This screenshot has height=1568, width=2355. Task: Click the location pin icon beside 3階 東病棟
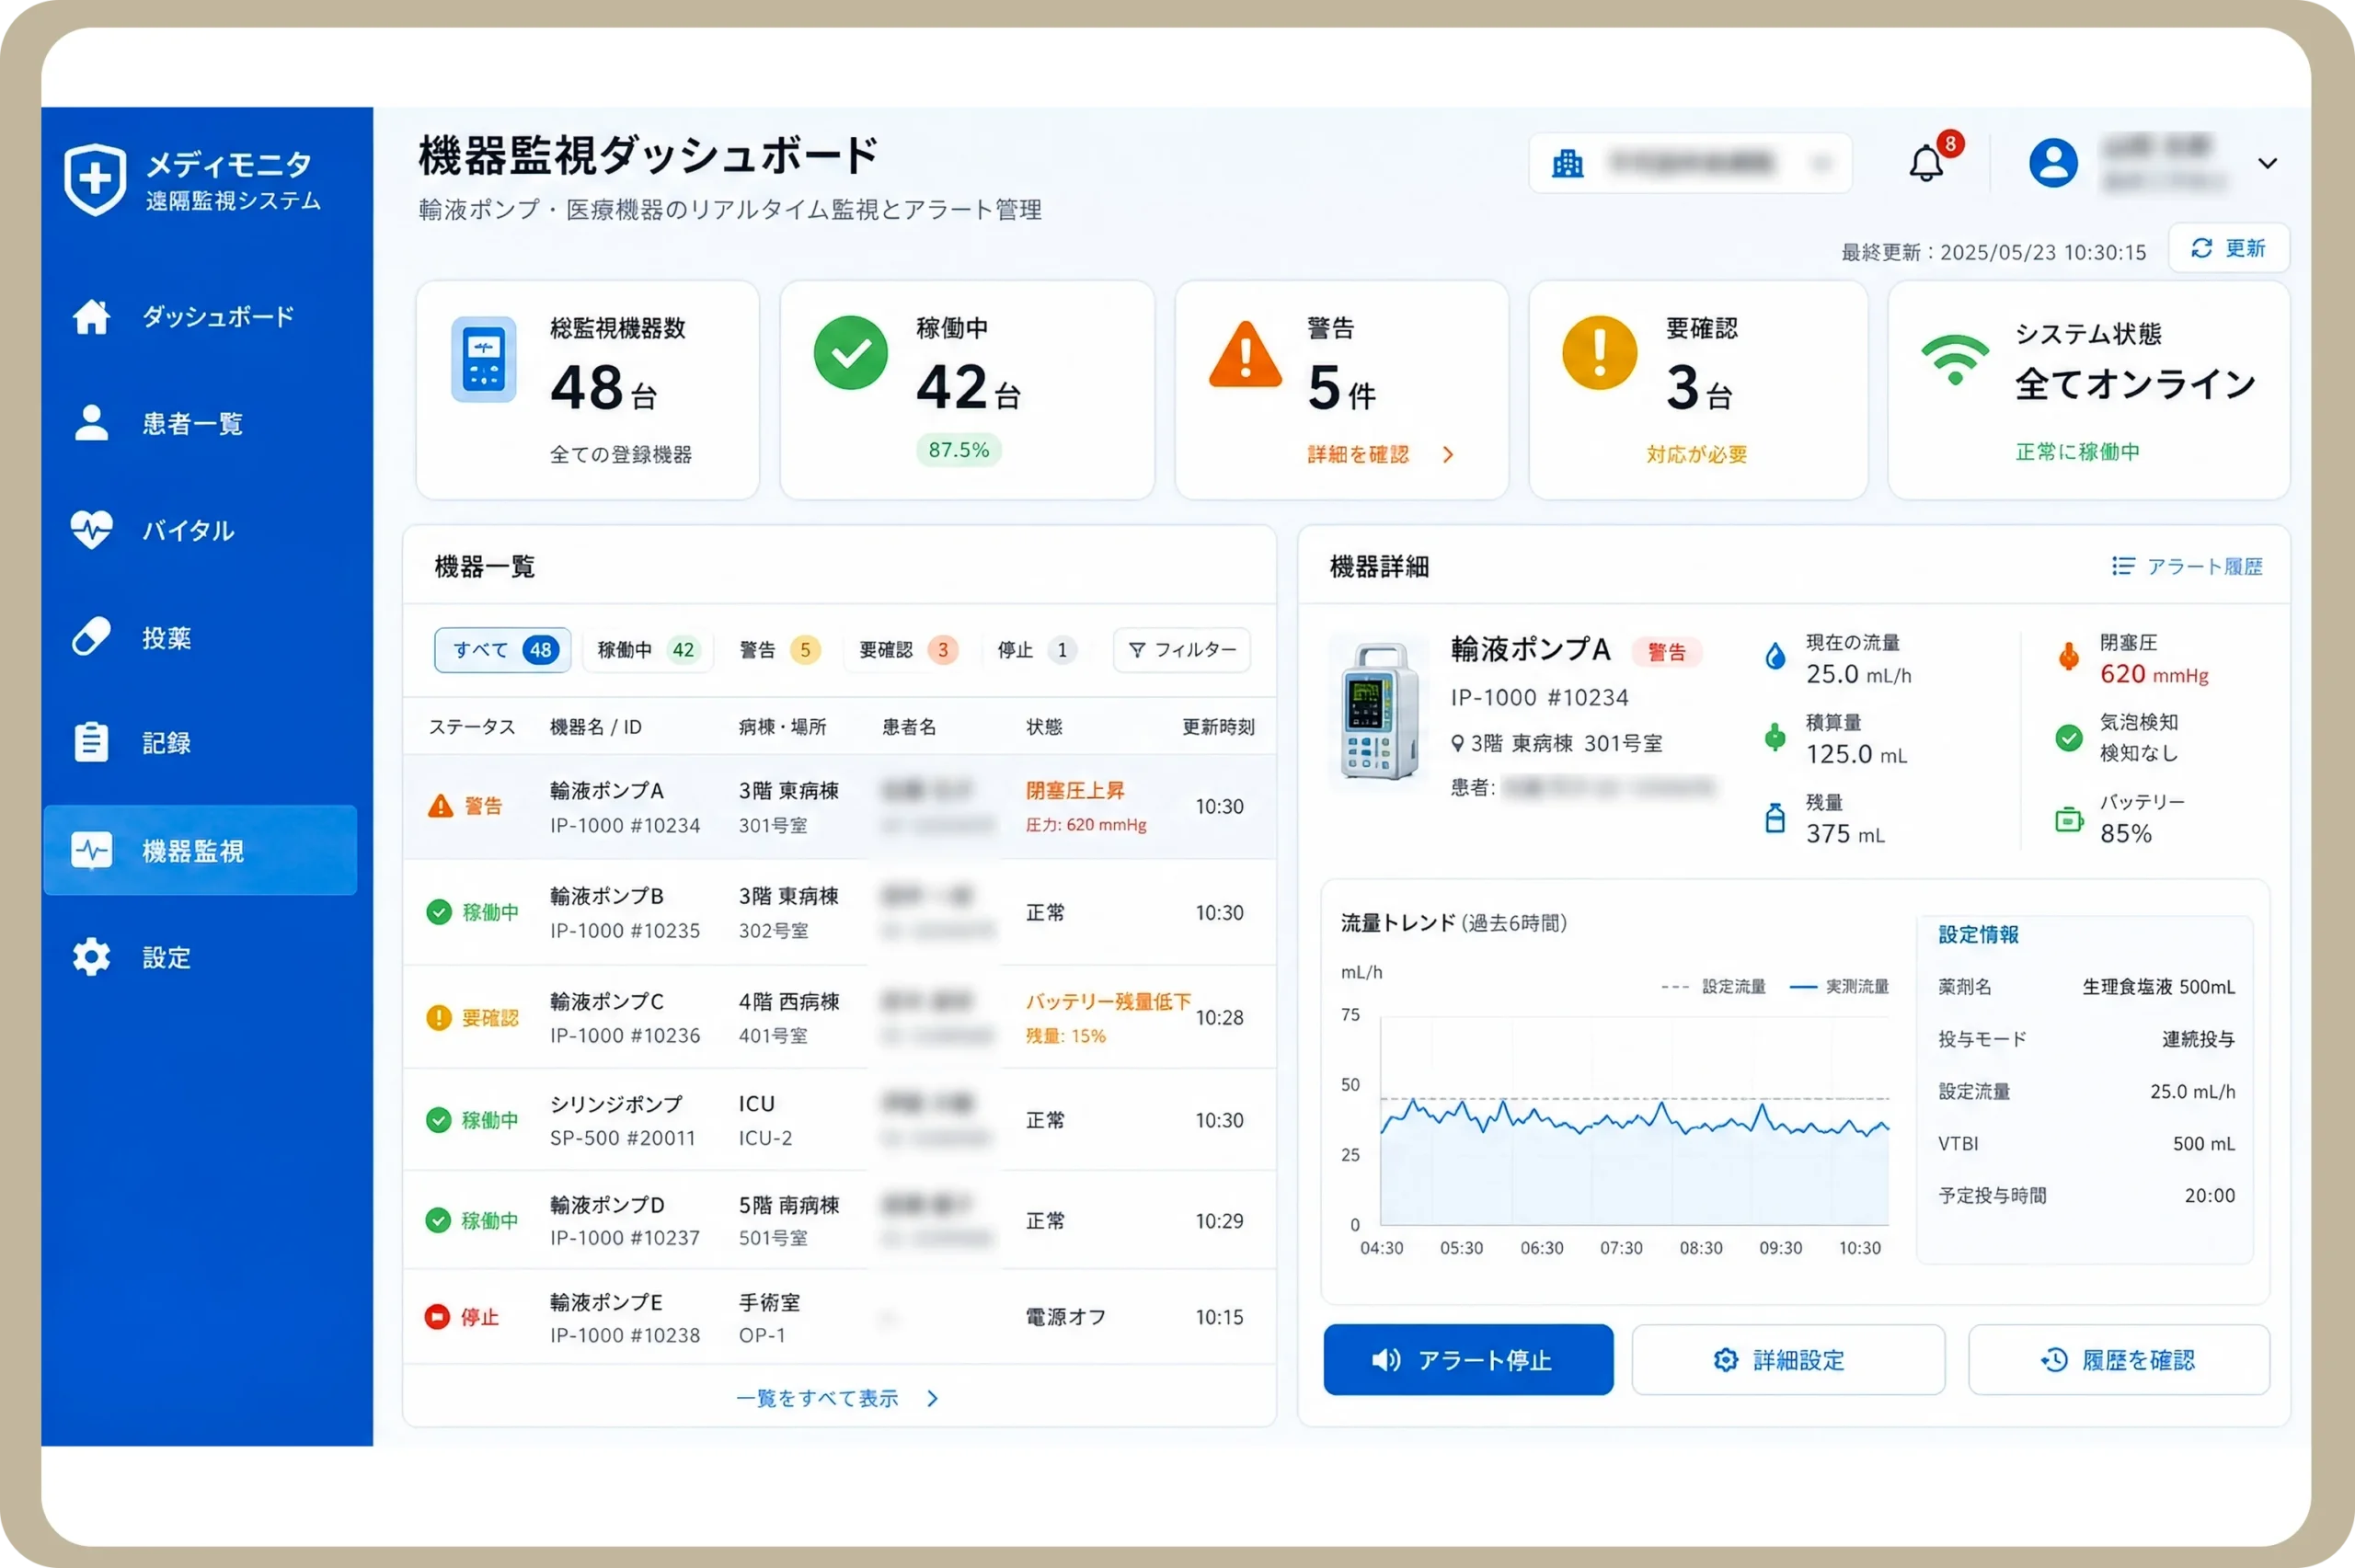click(1458, 744)
